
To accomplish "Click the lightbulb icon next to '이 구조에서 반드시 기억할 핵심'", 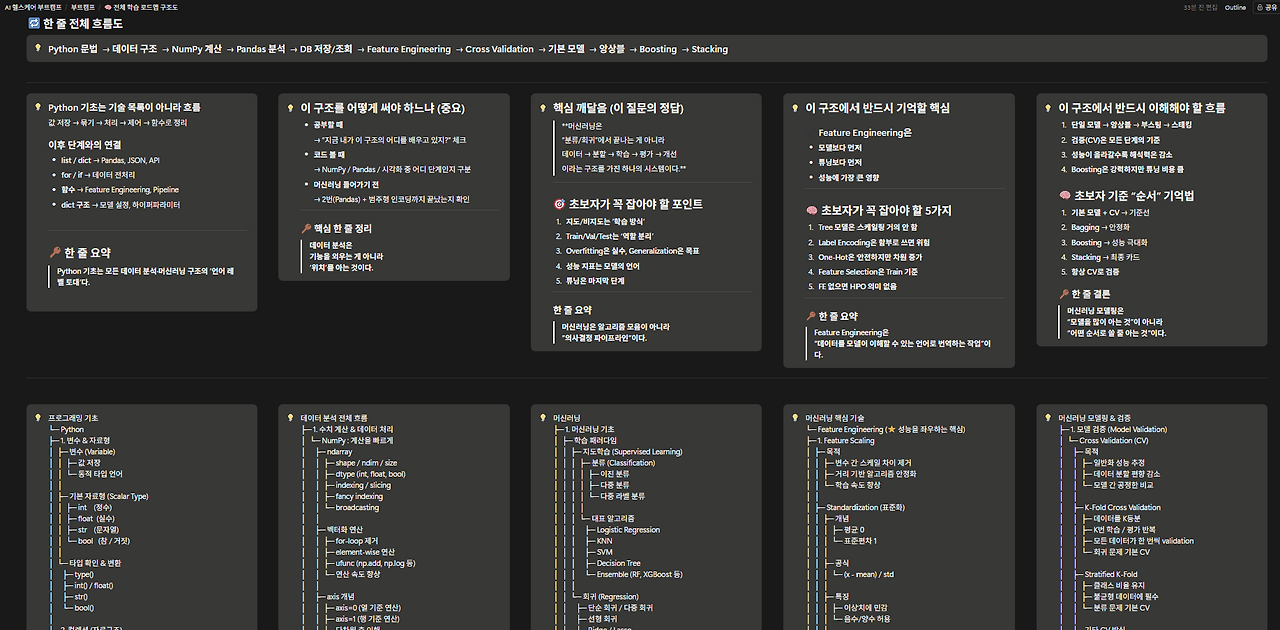I will (x=795, y=107).
